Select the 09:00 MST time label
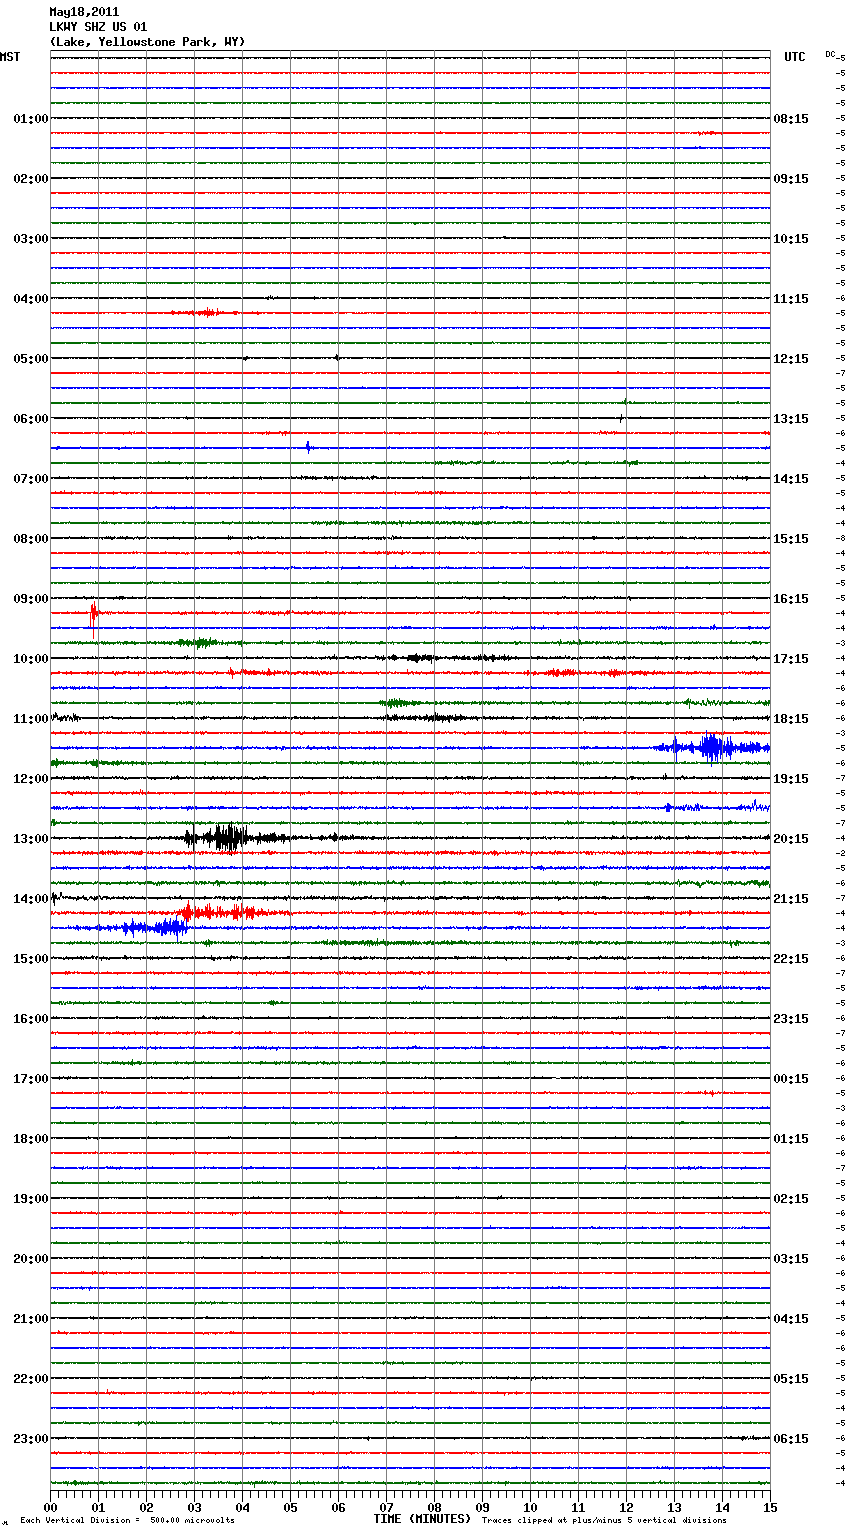 click(x=30, y=599)
